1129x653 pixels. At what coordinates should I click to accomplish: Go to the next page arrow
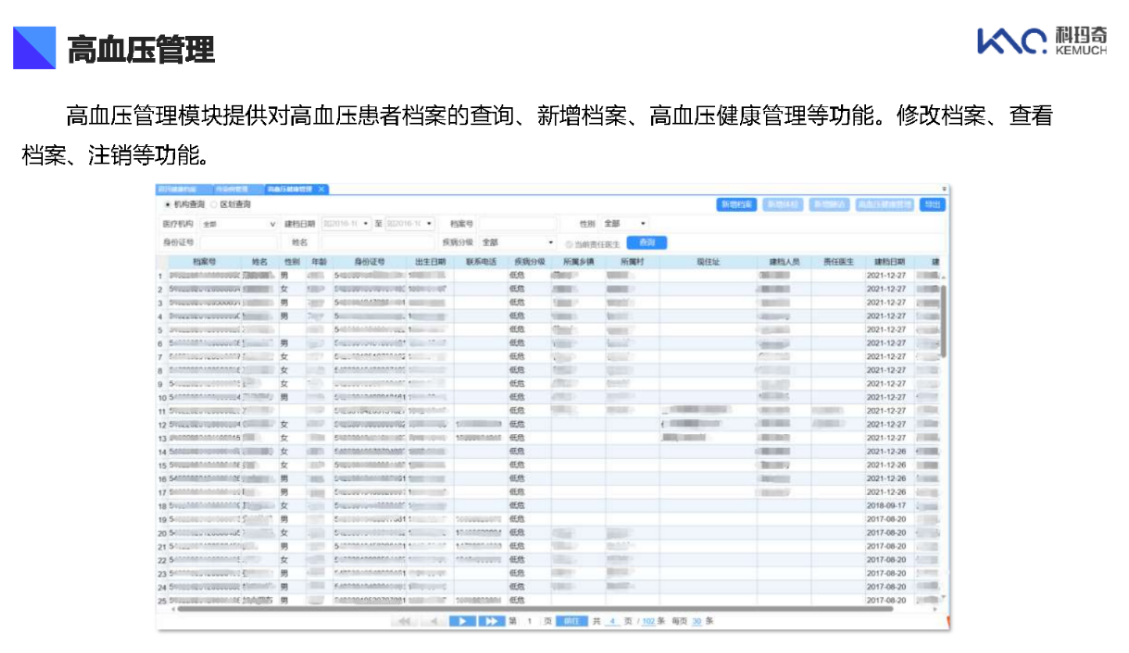point(462,621)
